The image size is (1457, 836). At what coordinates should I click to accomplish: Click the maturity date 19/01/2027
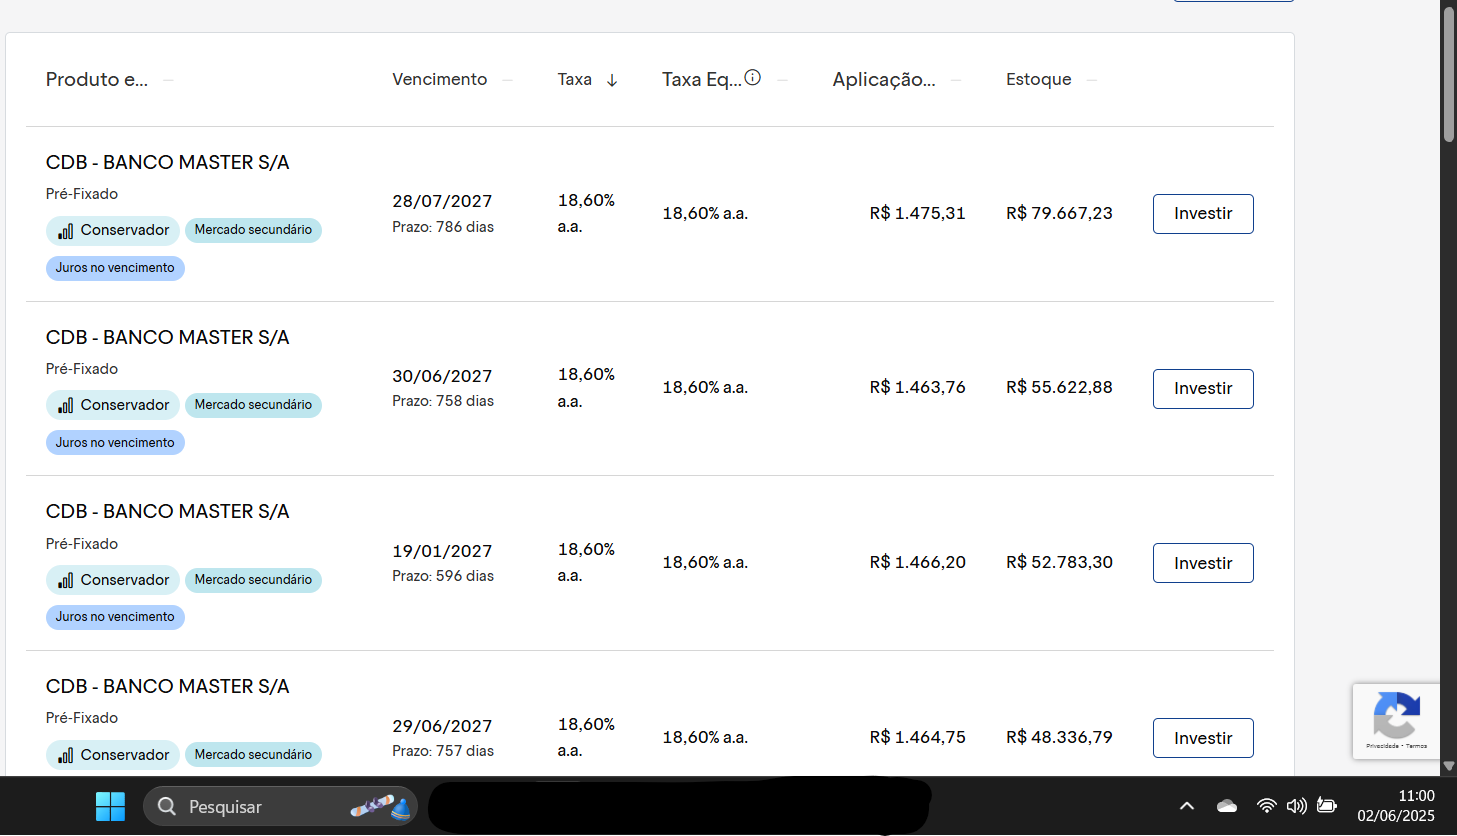pos(442,551)
